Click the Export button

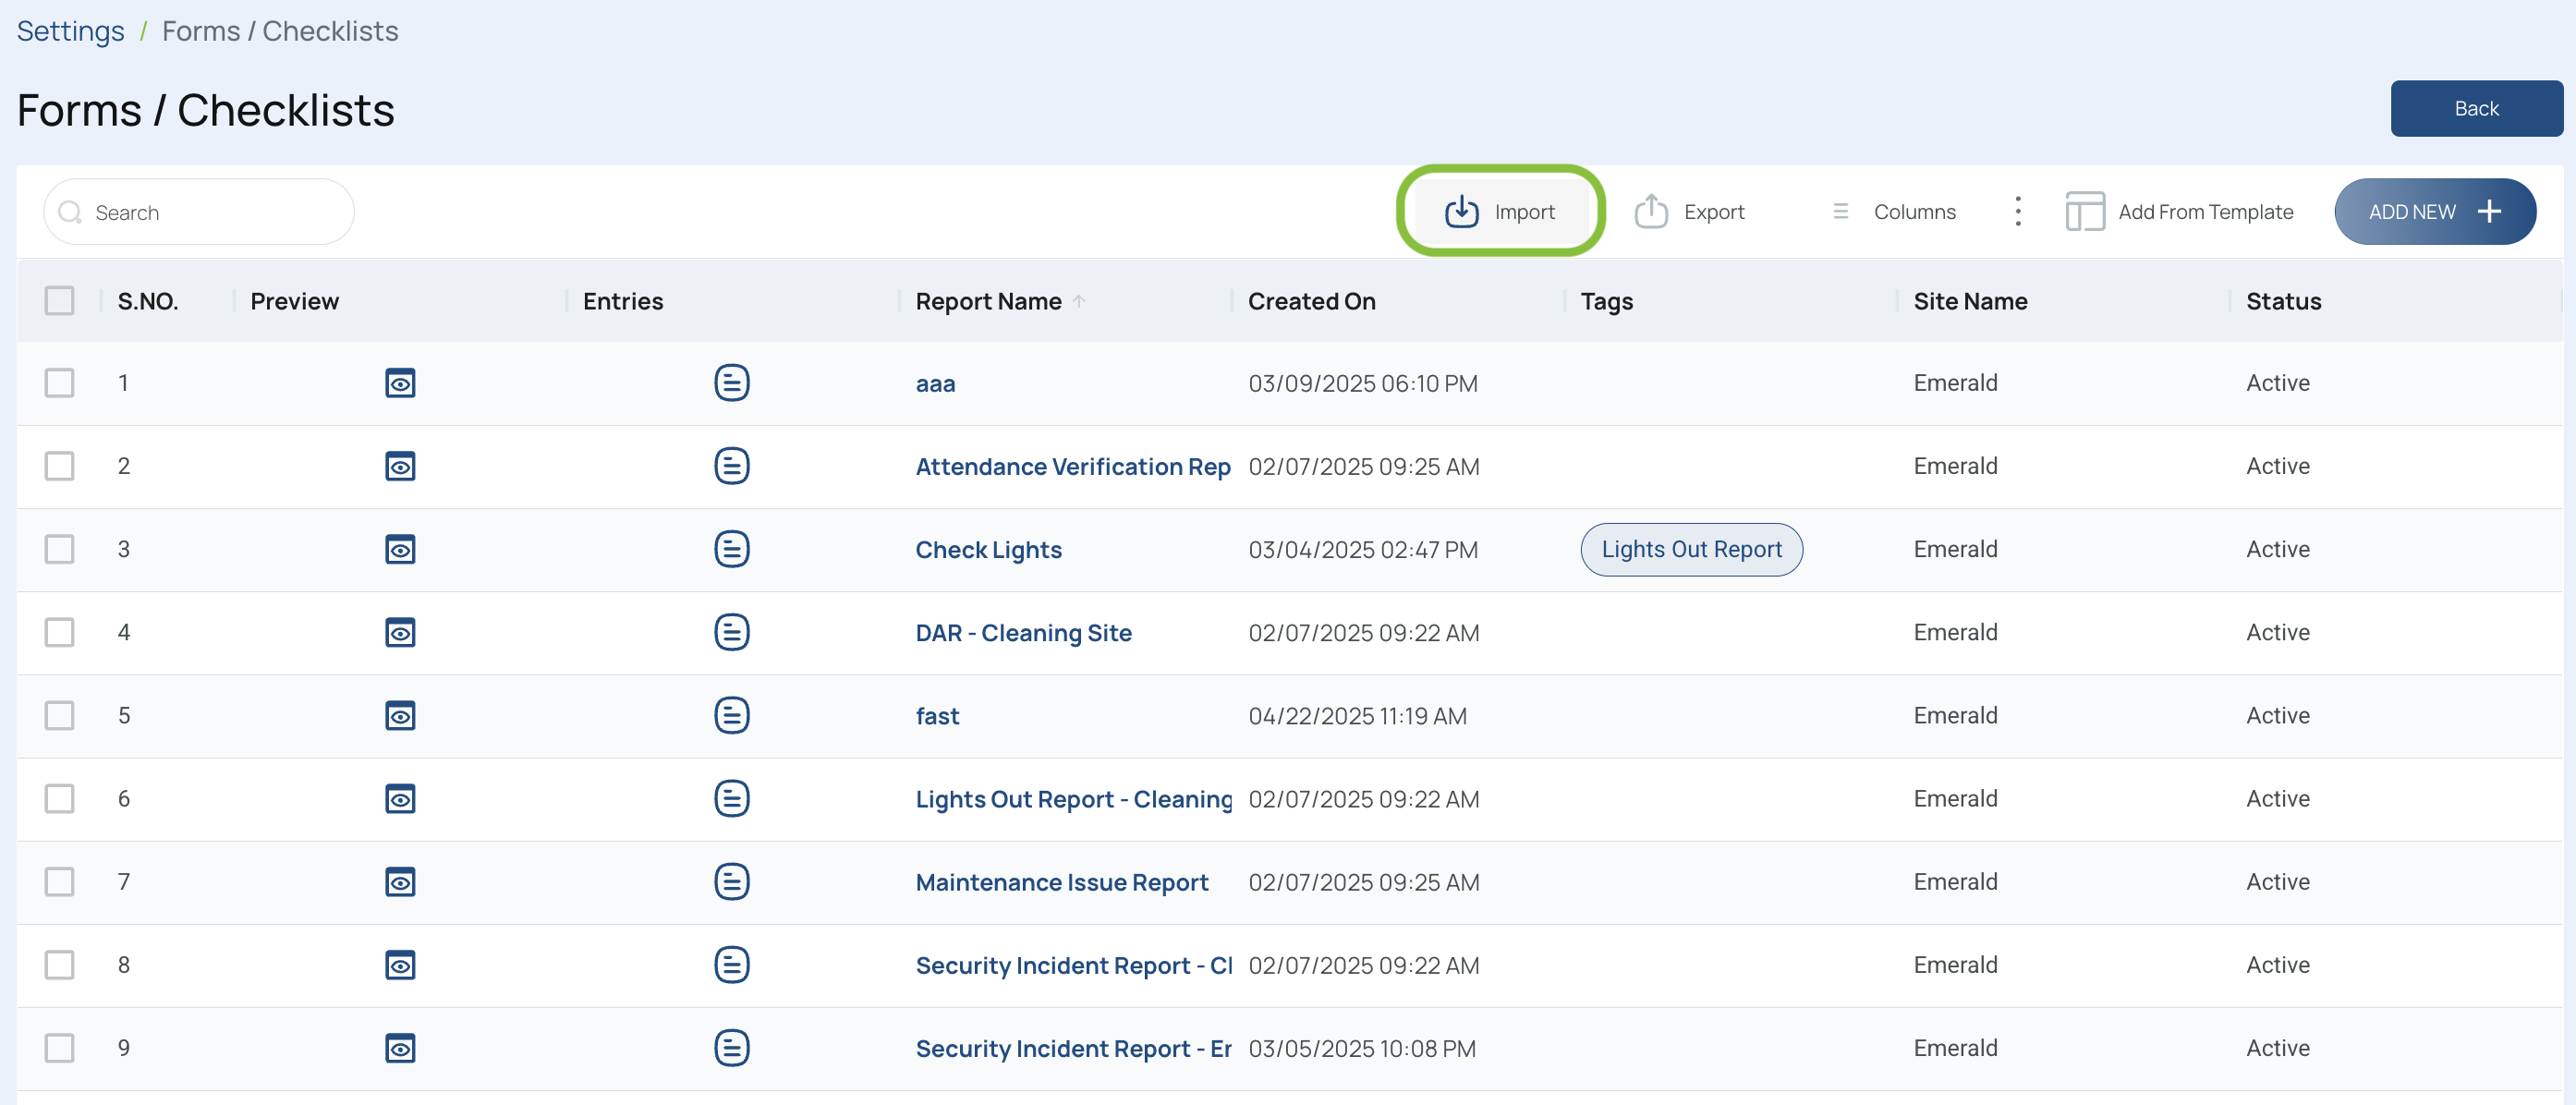pyautogui.click(x=1689, y=211)
